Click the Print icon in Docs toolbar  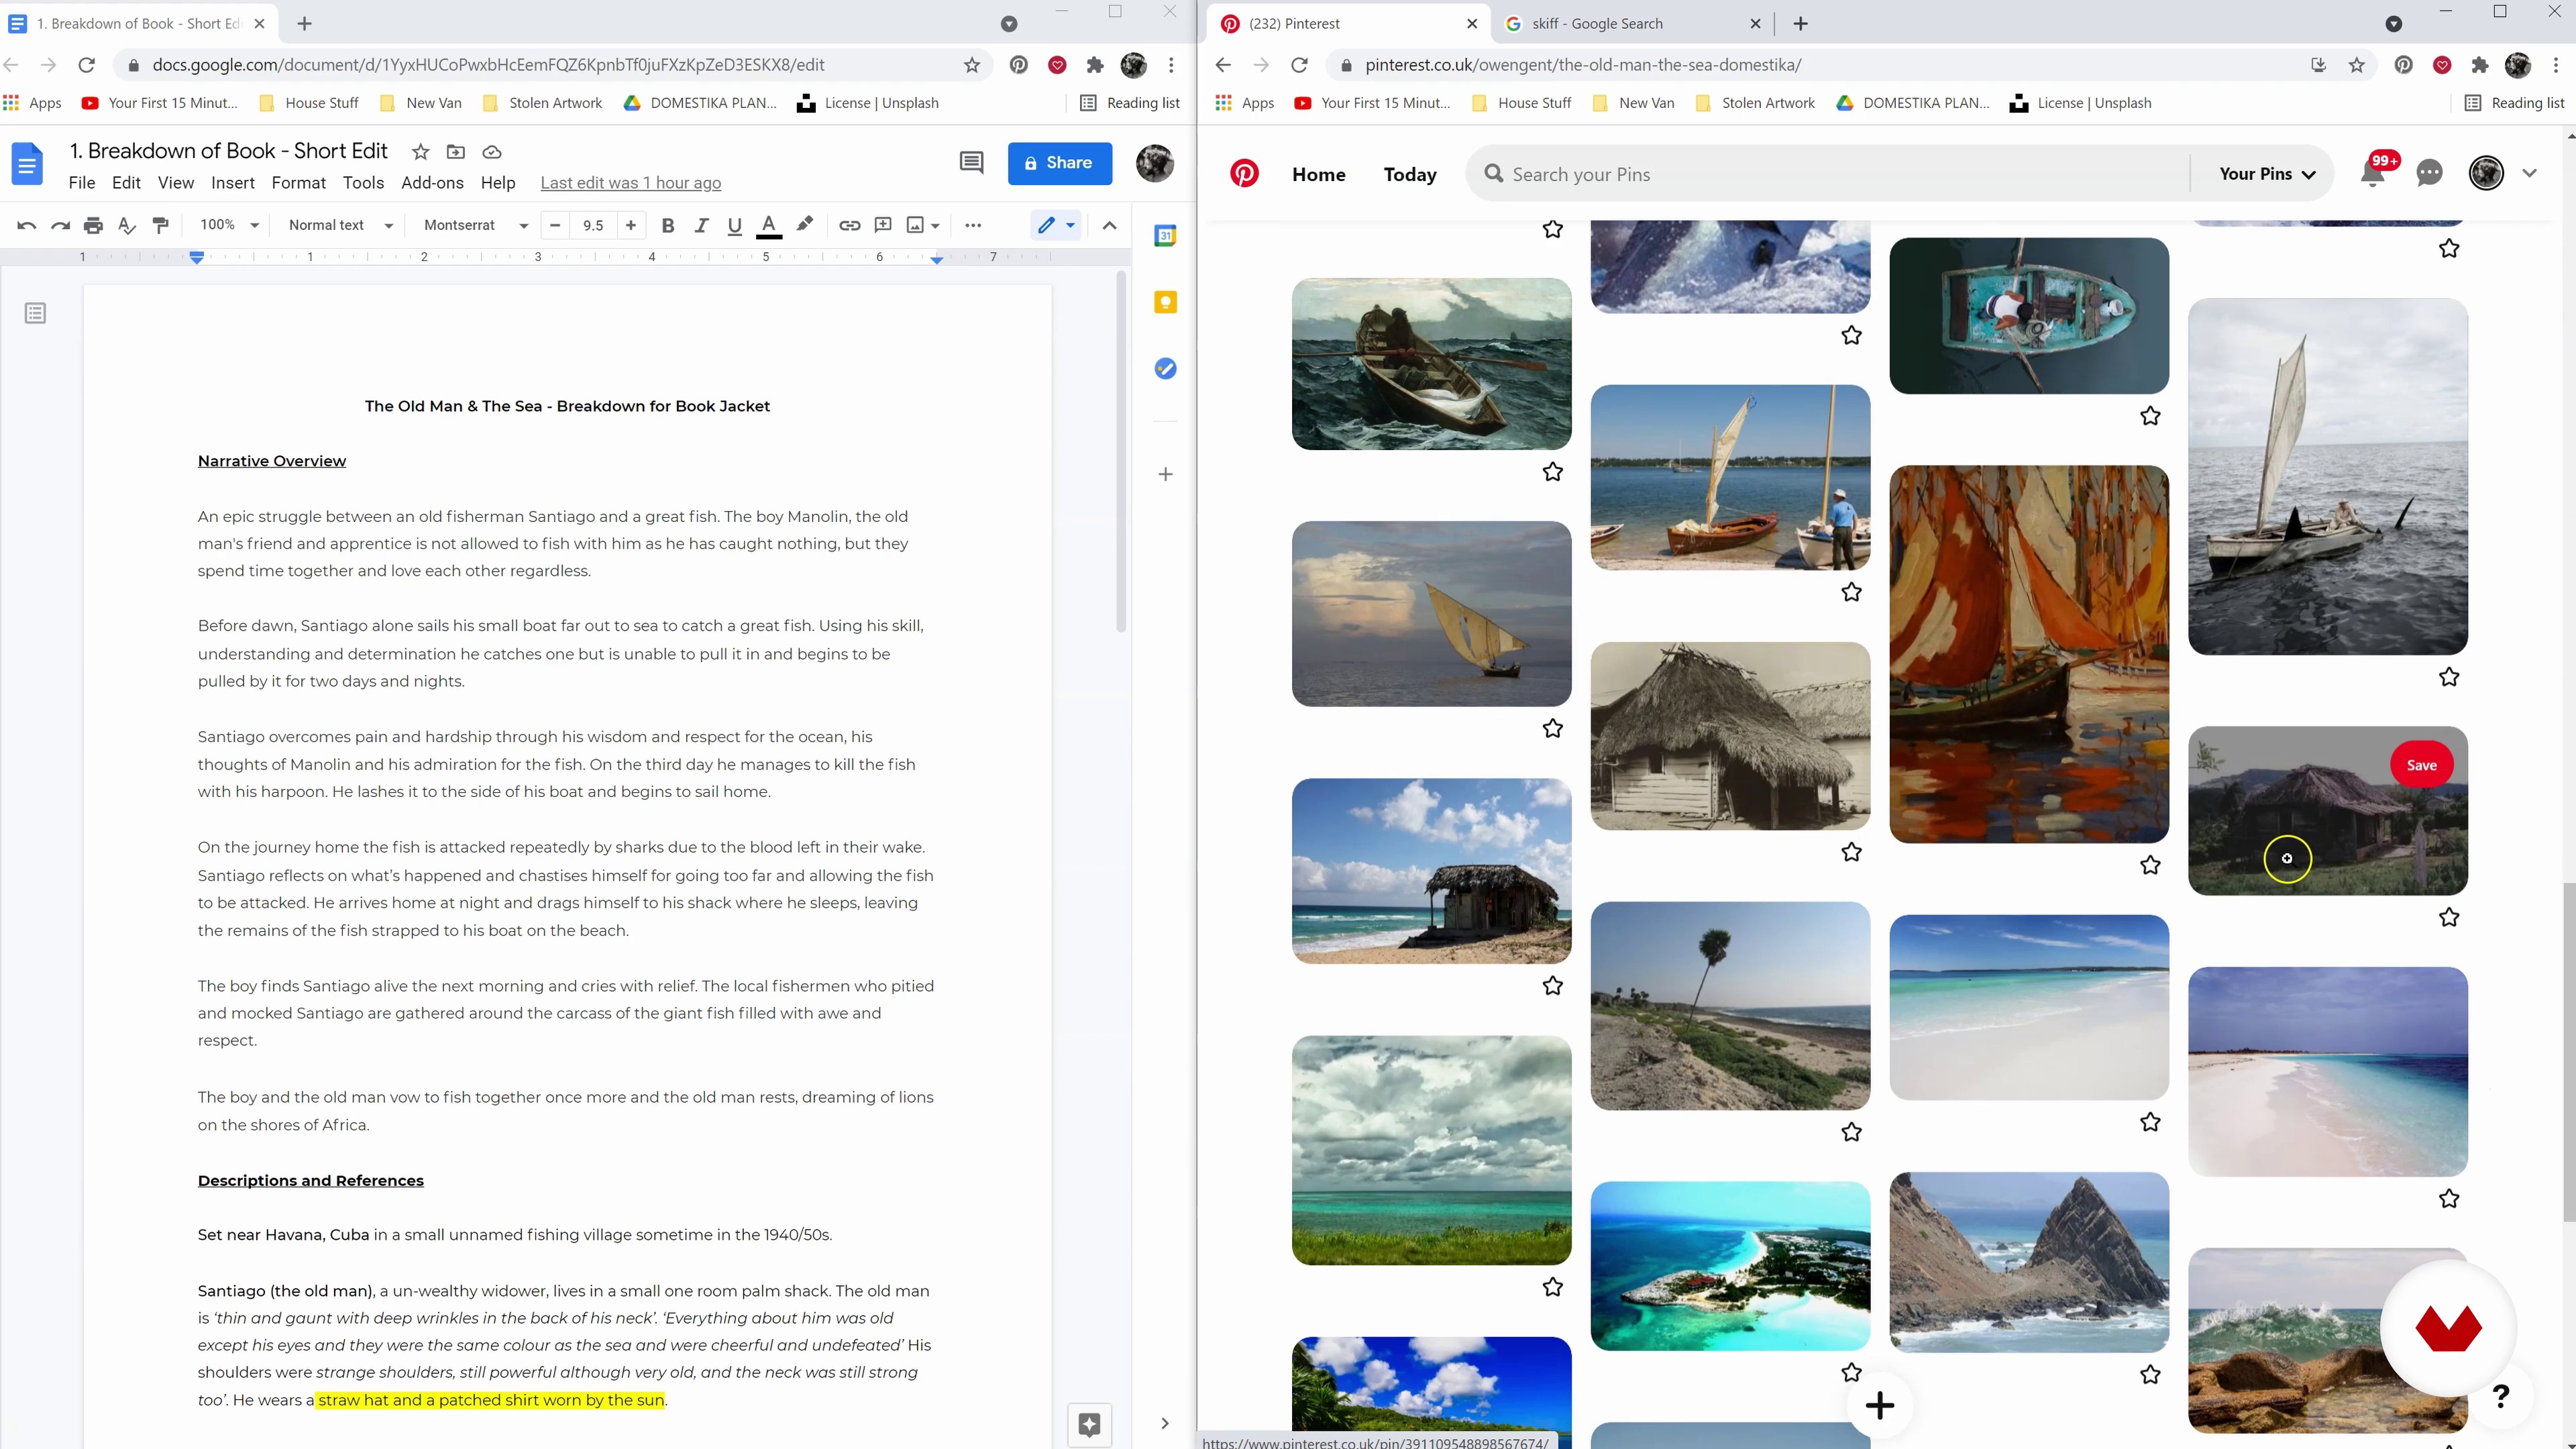tap(93, 225)
